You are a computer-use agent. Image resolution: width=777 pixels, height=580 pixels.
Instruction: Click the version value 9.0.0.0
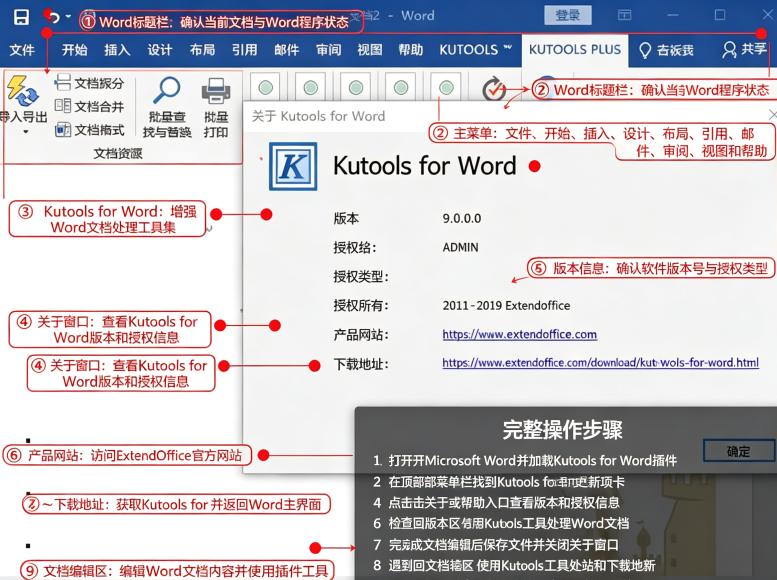(x=462, y=219)
